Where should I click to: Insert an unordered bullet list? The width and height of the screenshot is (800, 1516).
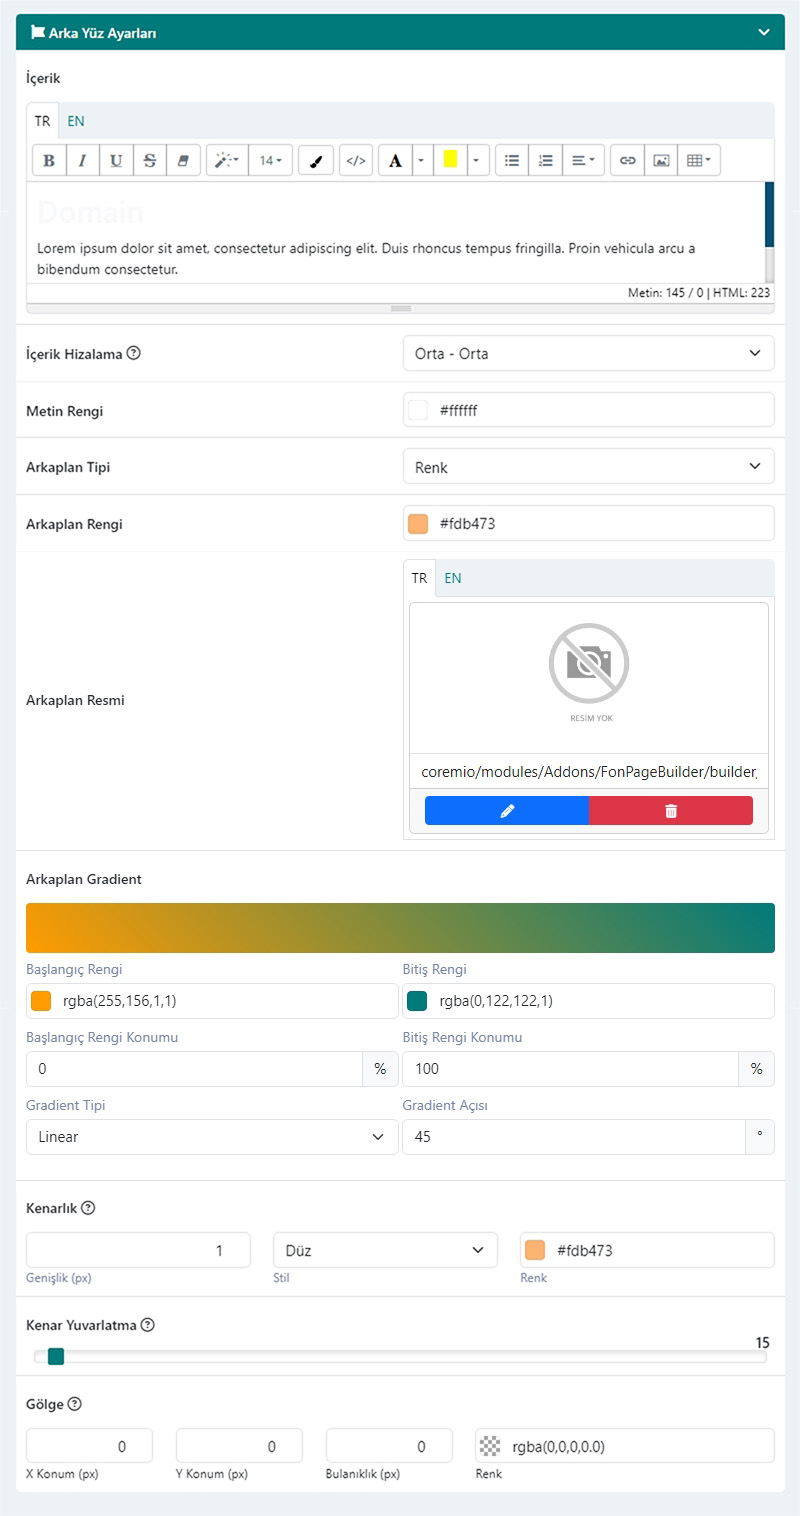click(512, 160)
